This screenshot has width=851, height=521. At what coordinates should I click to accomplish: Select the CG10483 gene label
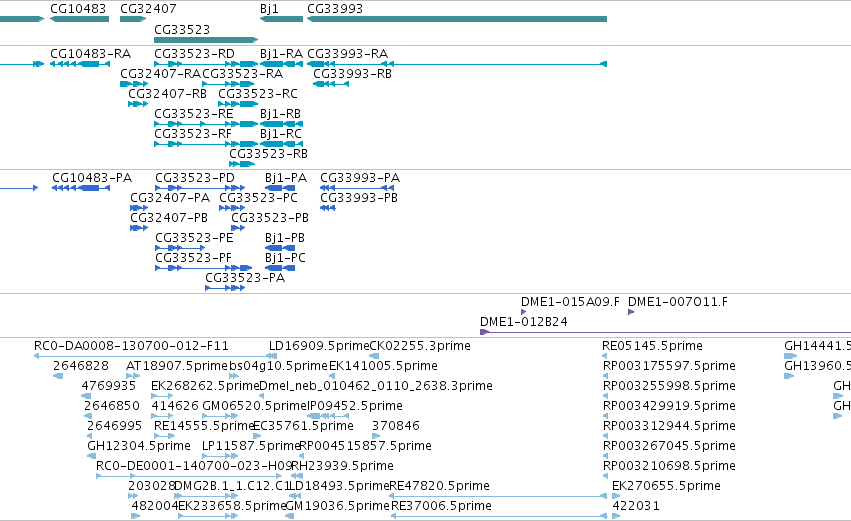pyautogui.click(x=78, y=9)
